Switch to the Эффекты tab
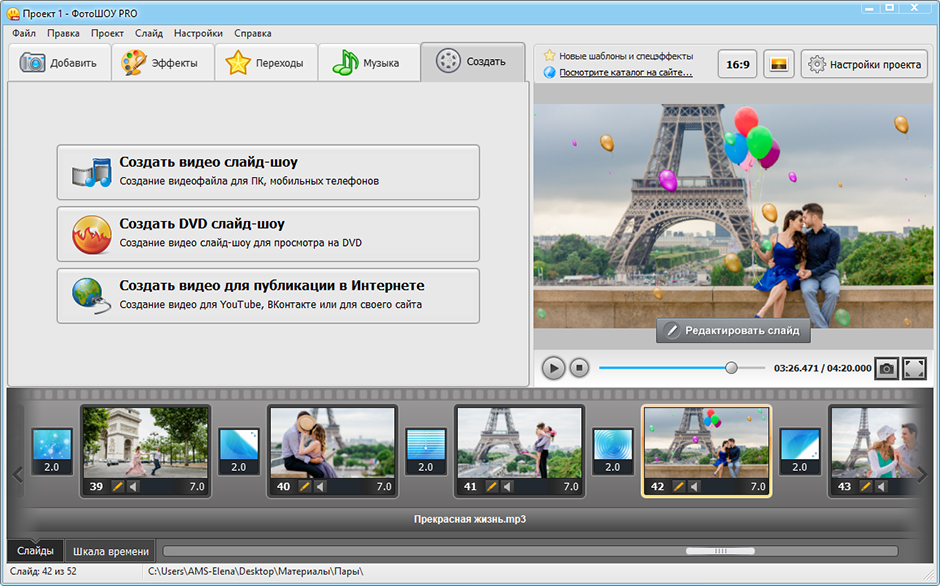The height and width of the screenshot is (586, 940). (163, 62)
